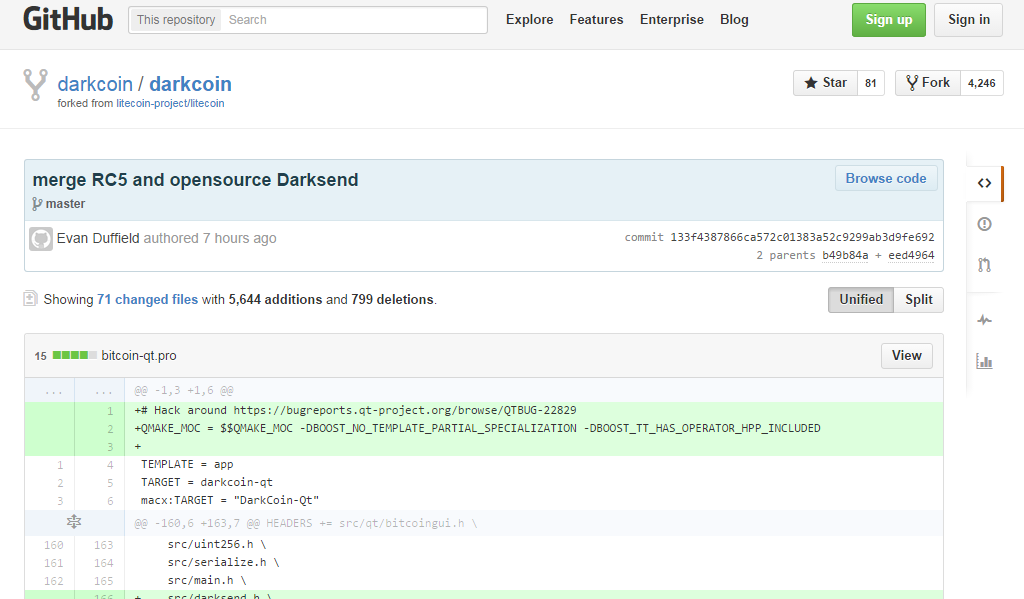
Task: Click the forked repository icon beside darkcoin
Action: [x=35, y=85]
